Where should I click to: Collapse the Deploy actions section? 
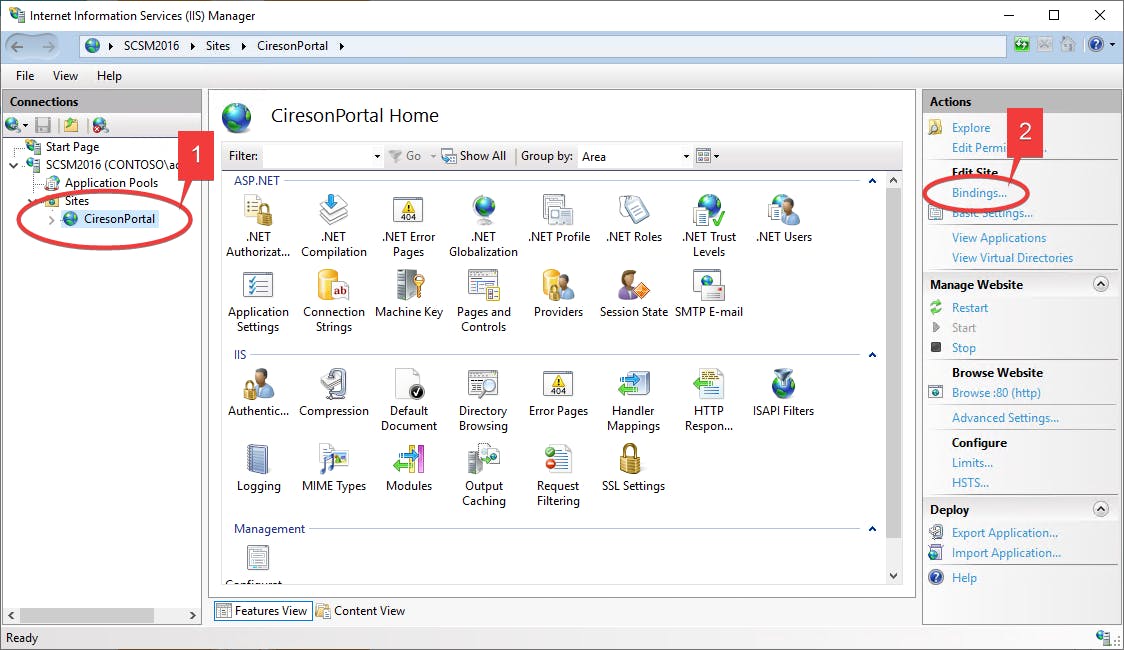click(1101, 509)
